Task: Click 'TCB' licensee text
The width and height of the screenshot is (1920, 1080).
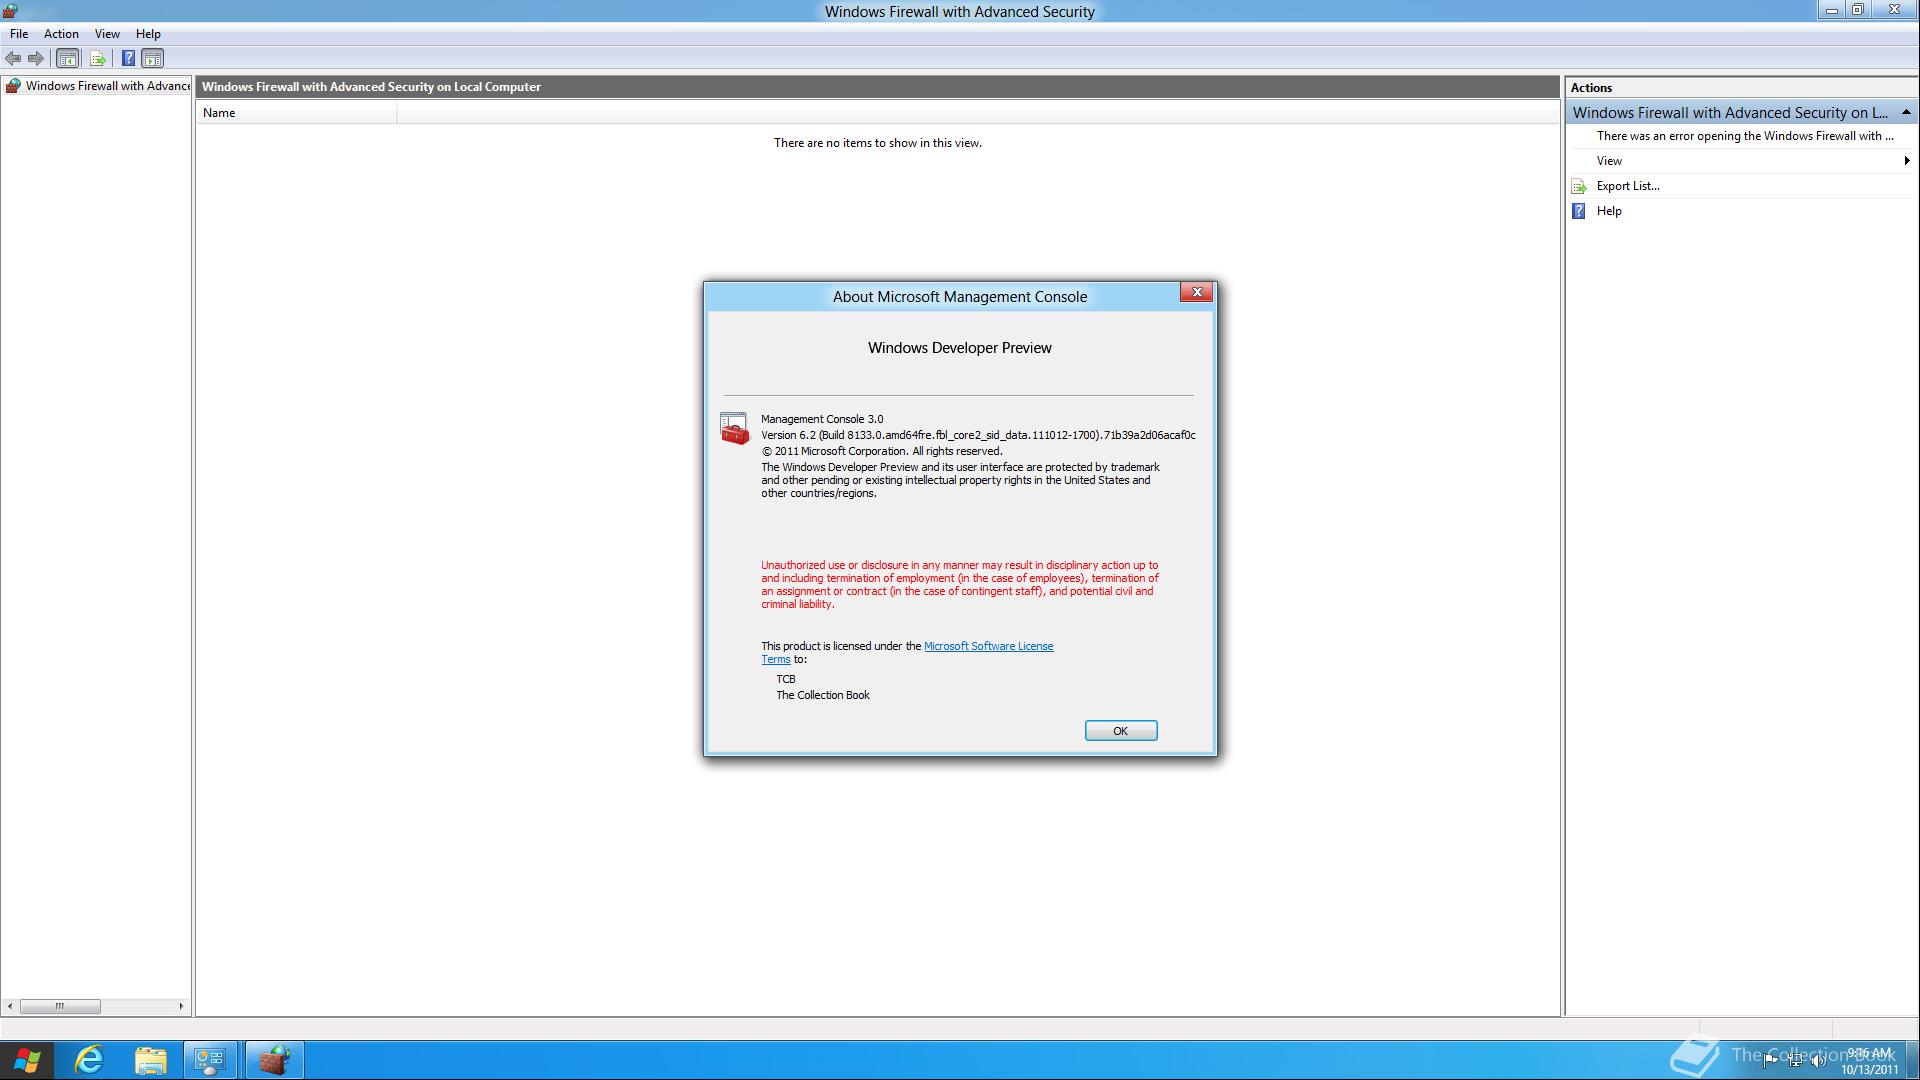Action: click(786, 679)
